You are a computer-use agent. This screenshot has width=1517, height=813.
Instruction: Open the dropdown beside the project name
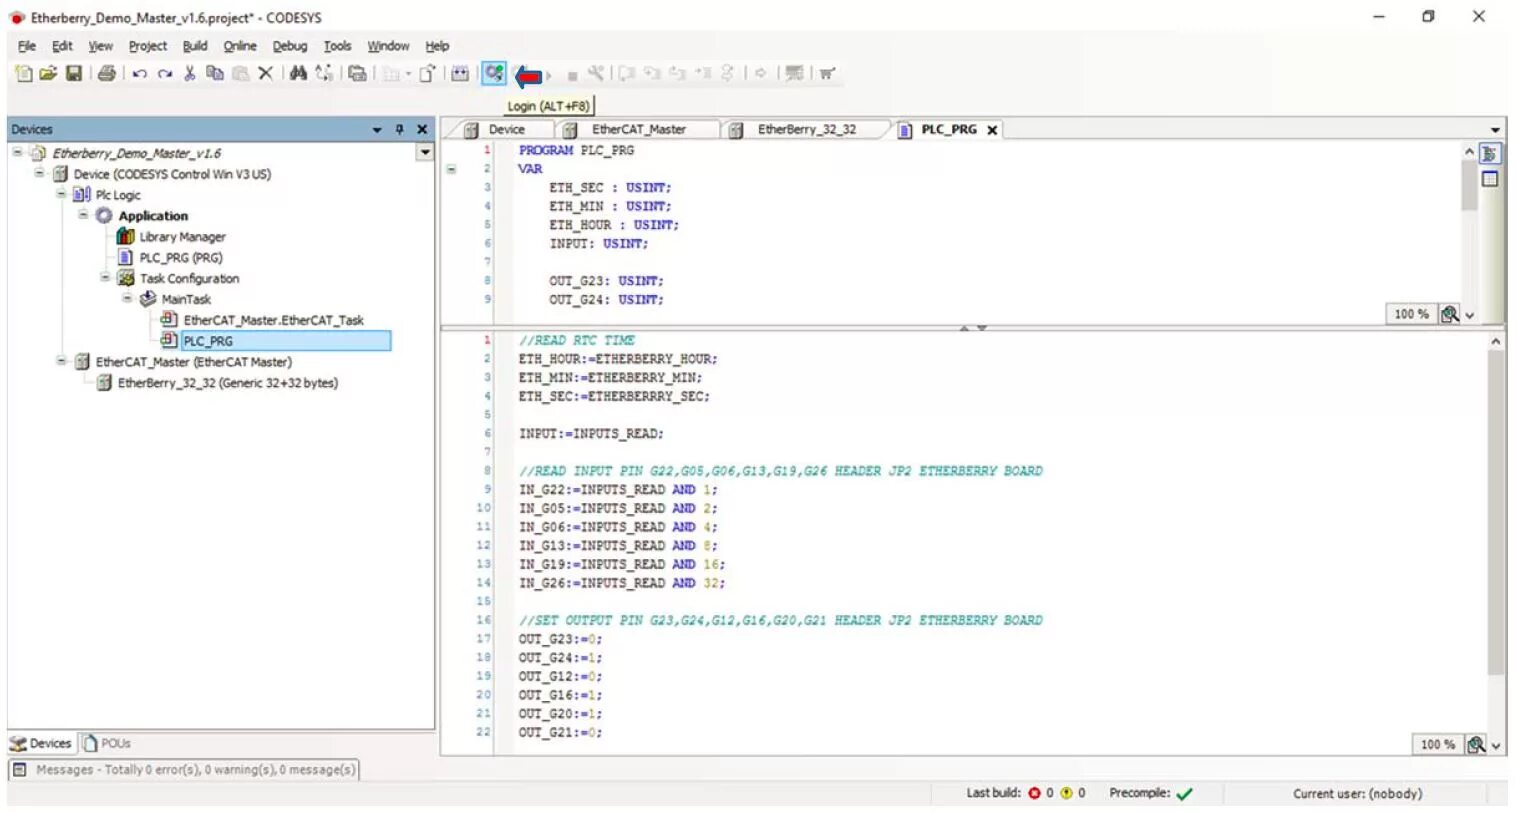tap(425, 153)
